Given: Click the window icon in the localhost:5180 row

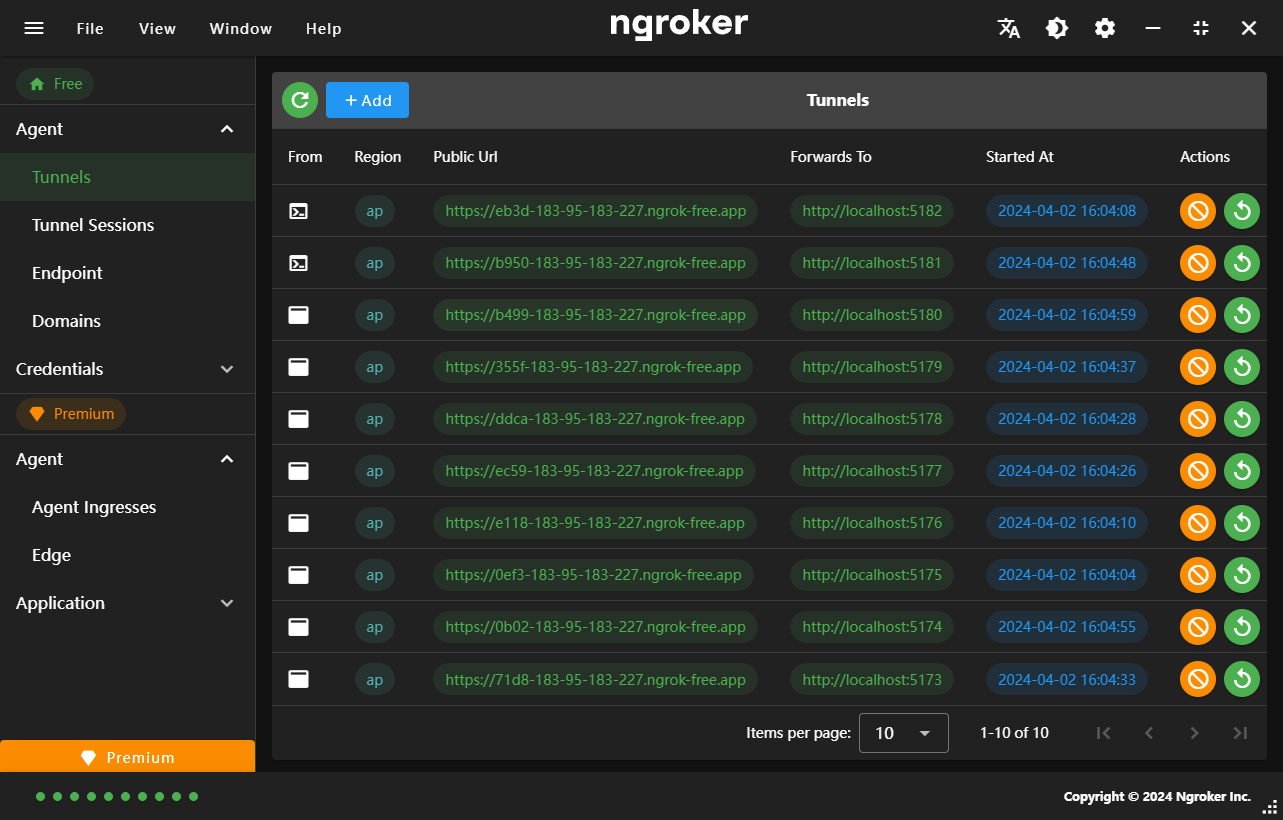Looking at the screenshot, I should [x=298, y=315].
